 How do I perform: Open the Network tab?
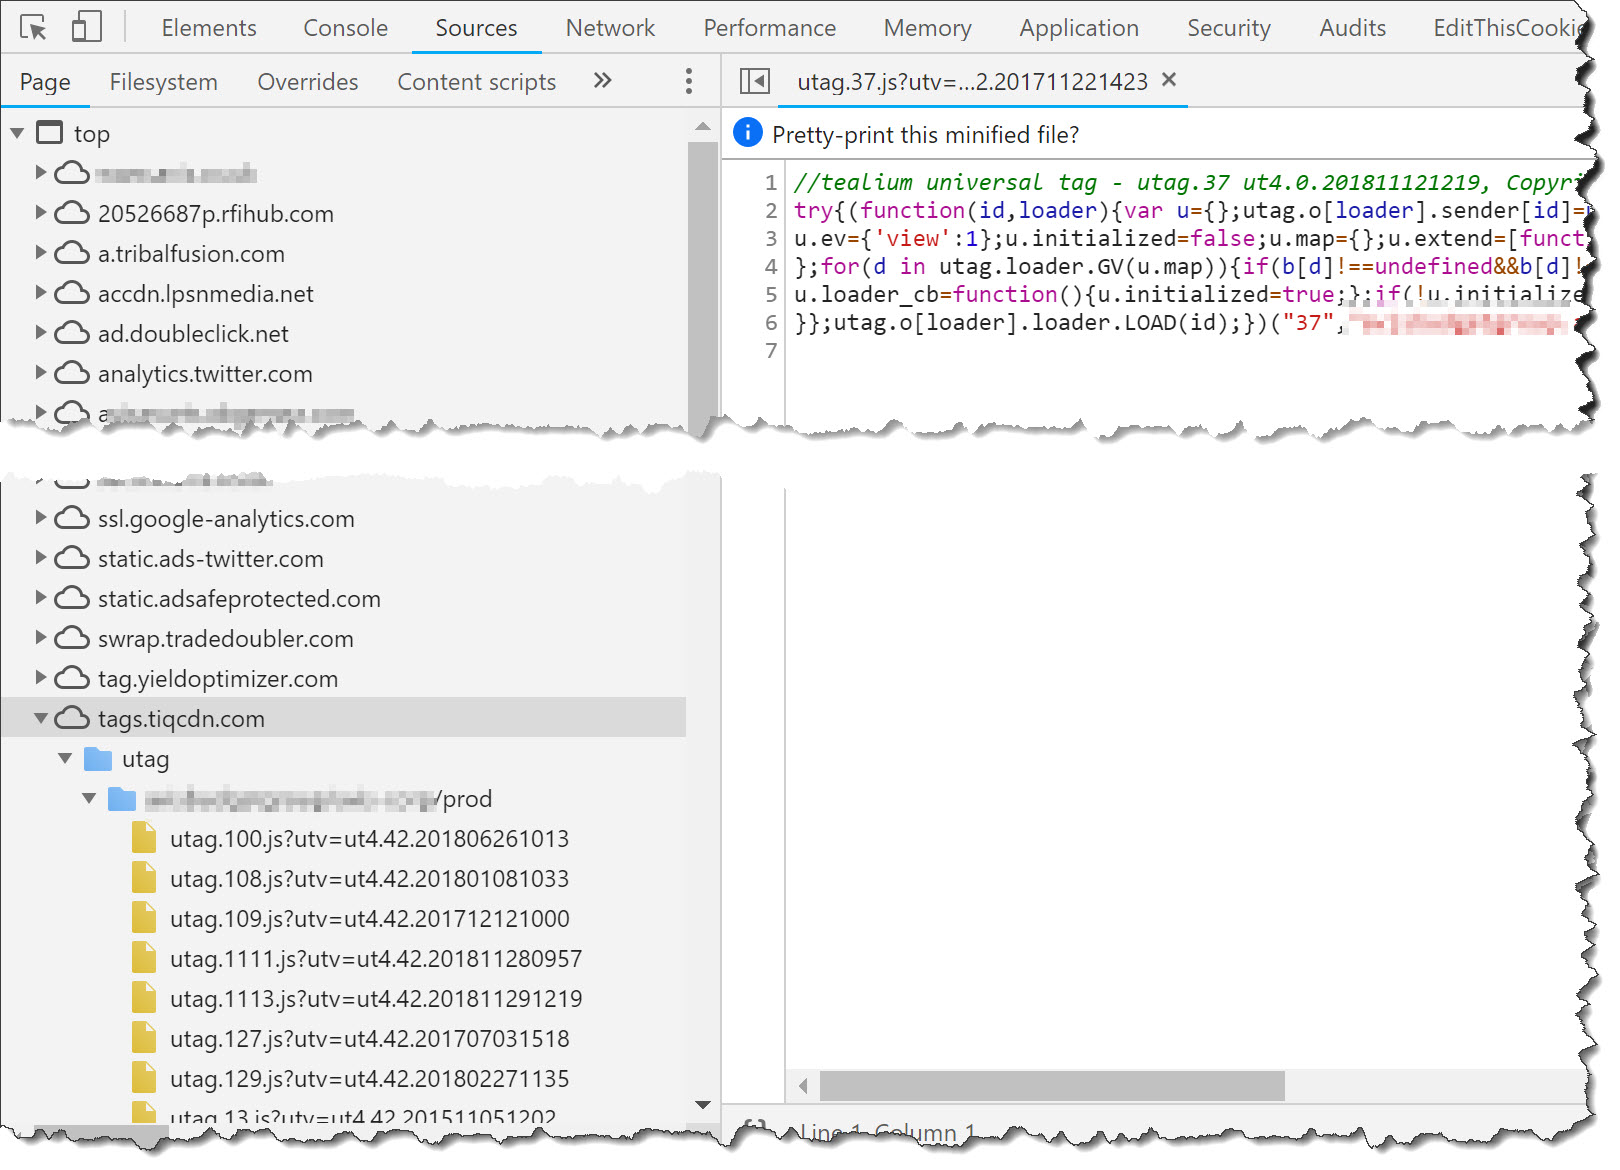tap(610, 28)
